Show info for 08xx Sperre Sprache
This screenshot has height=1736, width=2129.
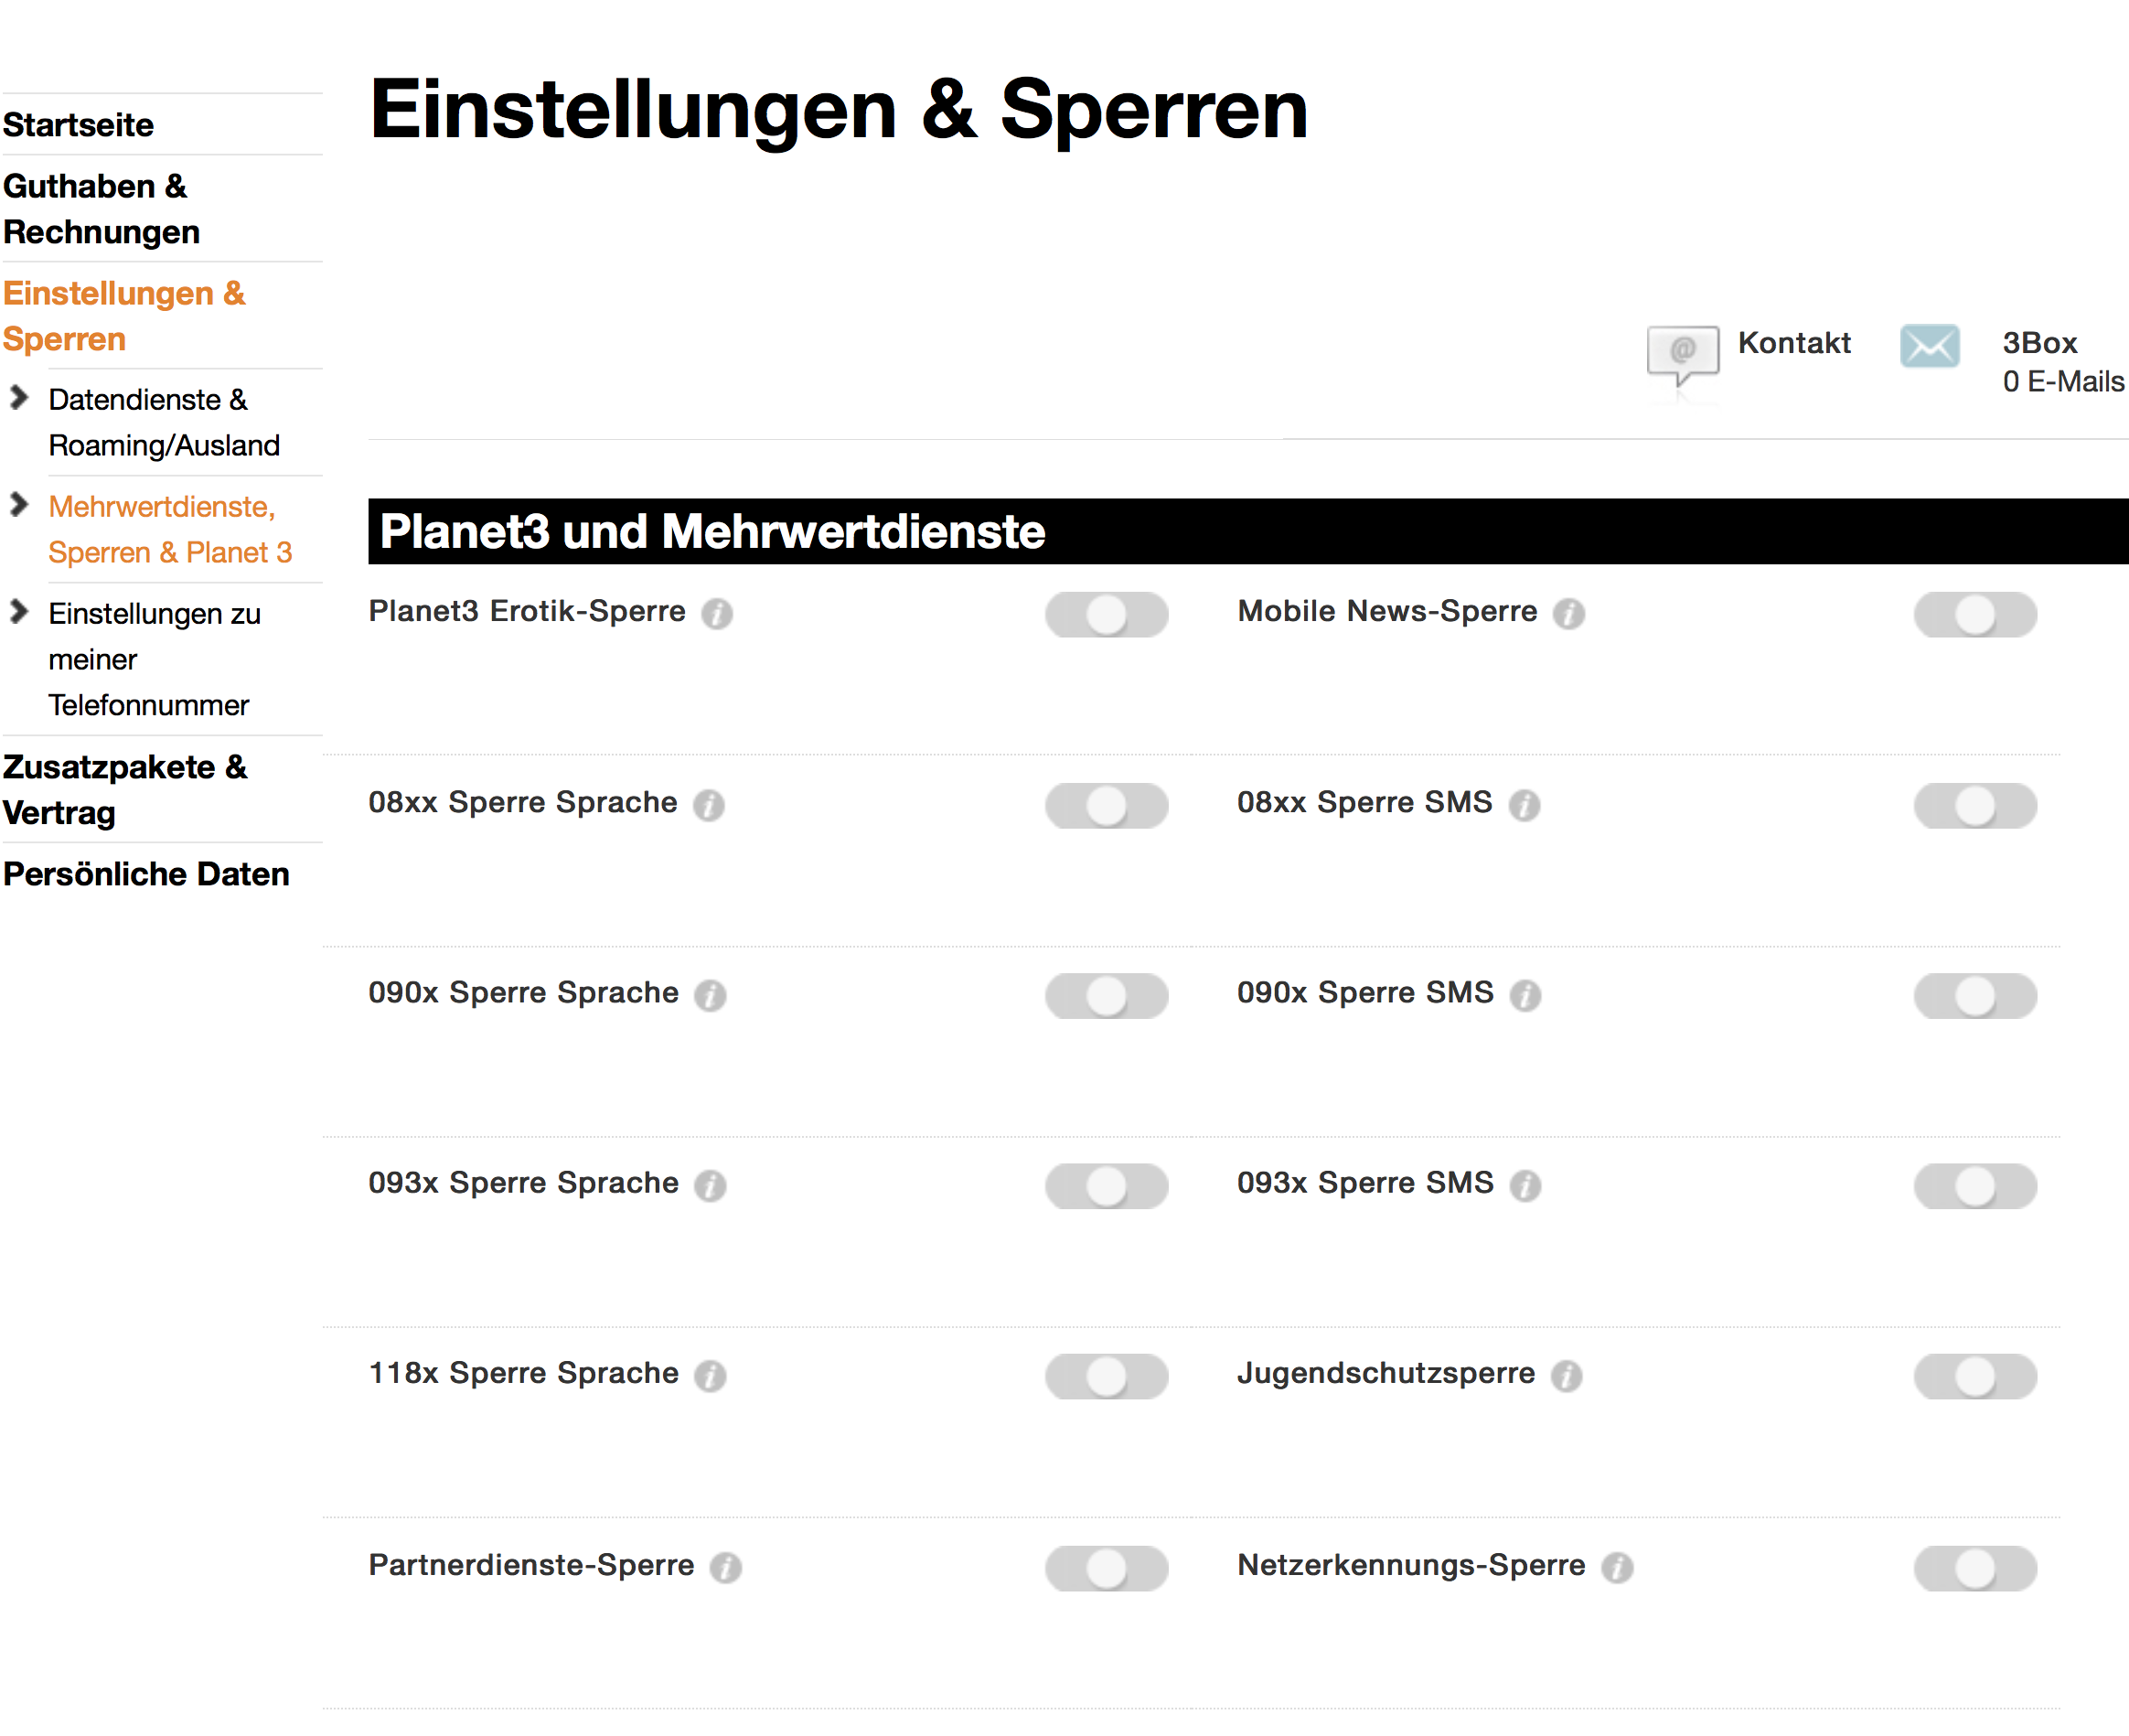coord(708,804)
